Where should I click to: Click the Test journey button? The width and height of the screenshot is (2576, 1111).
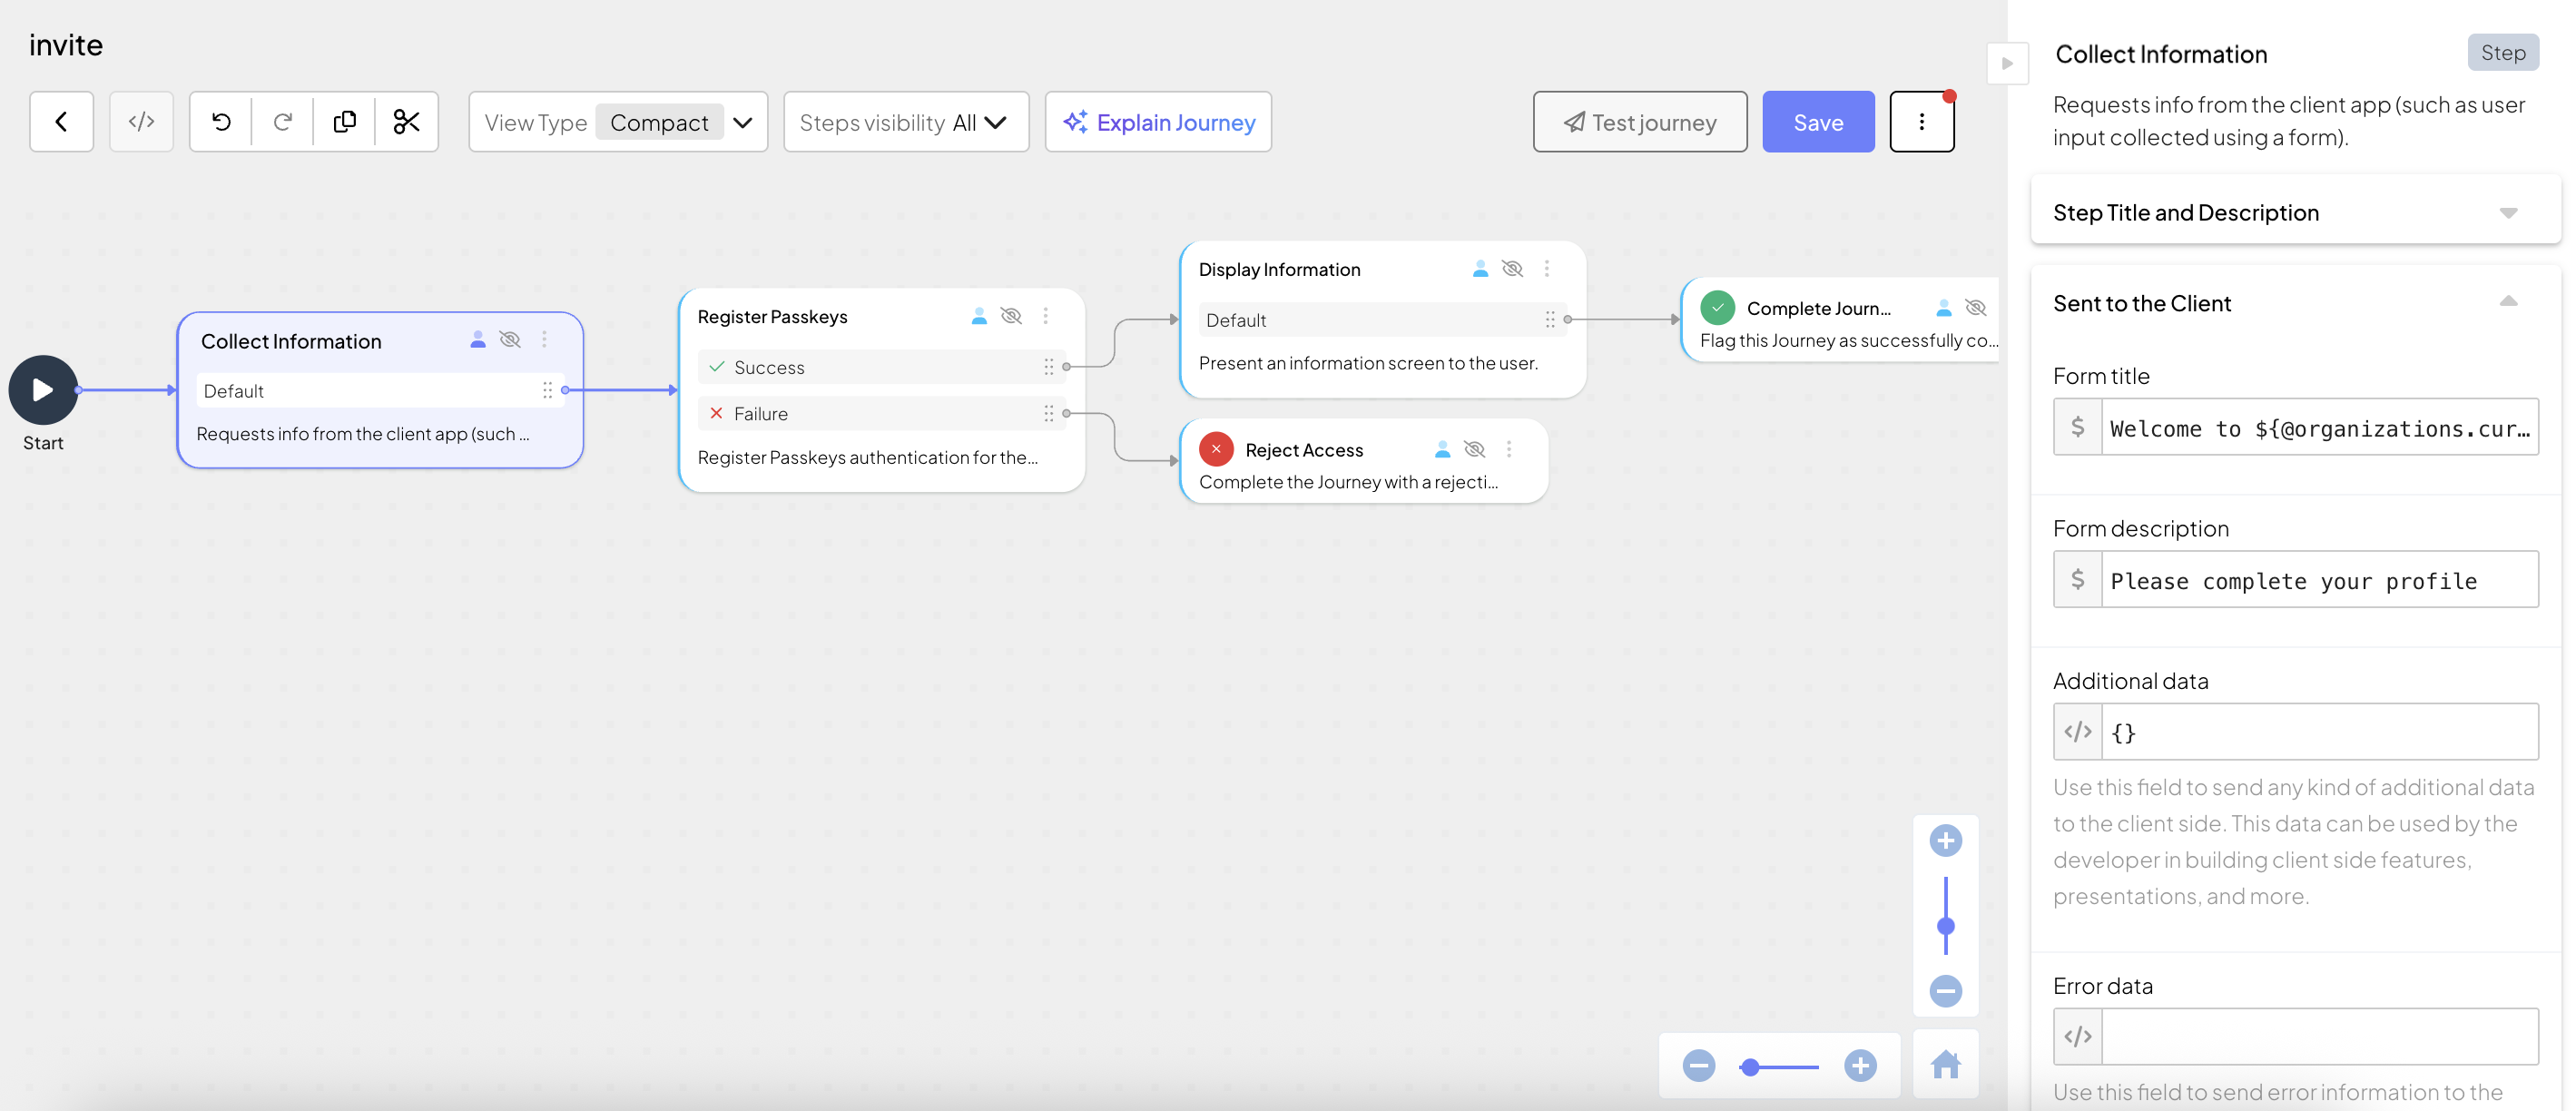[x=1639, y=121]
